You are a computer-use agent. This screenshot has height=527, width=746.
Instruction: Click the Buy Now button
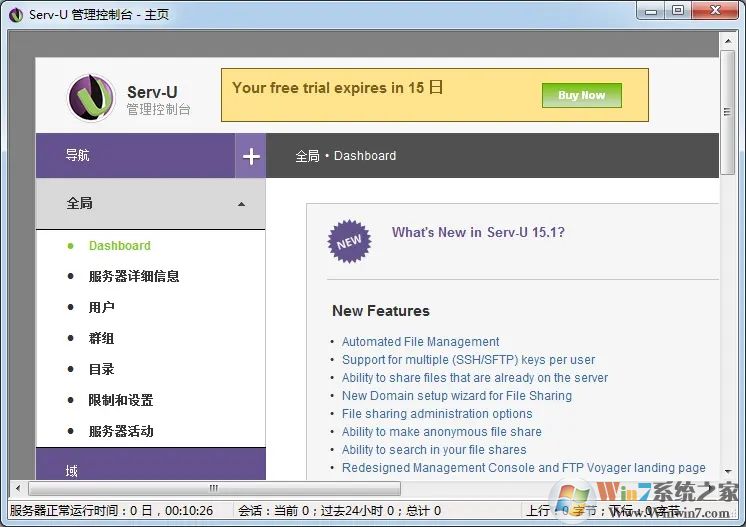581,95
